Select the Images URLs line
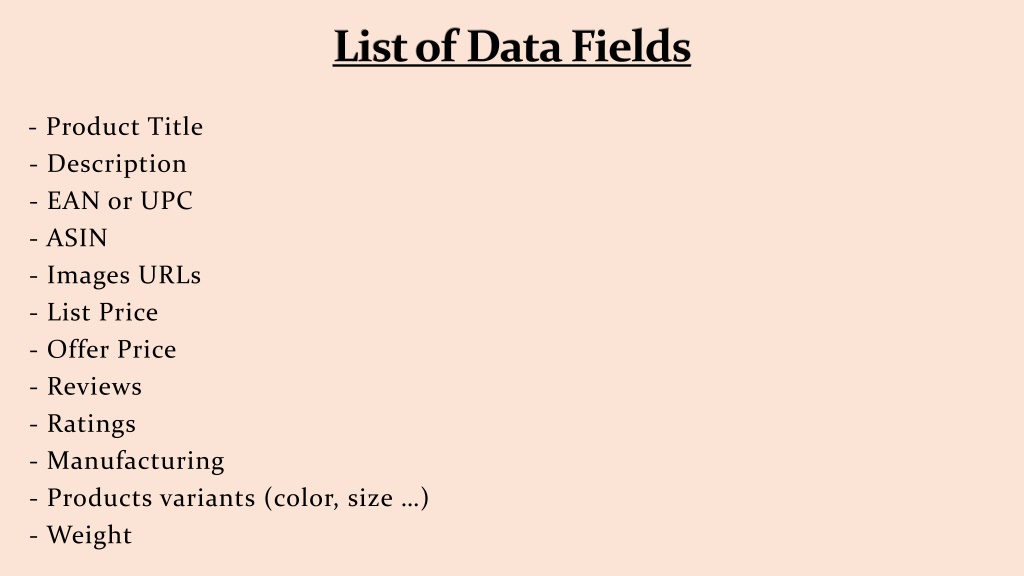This screenshot has height=576, width=1024. point(115,276)
